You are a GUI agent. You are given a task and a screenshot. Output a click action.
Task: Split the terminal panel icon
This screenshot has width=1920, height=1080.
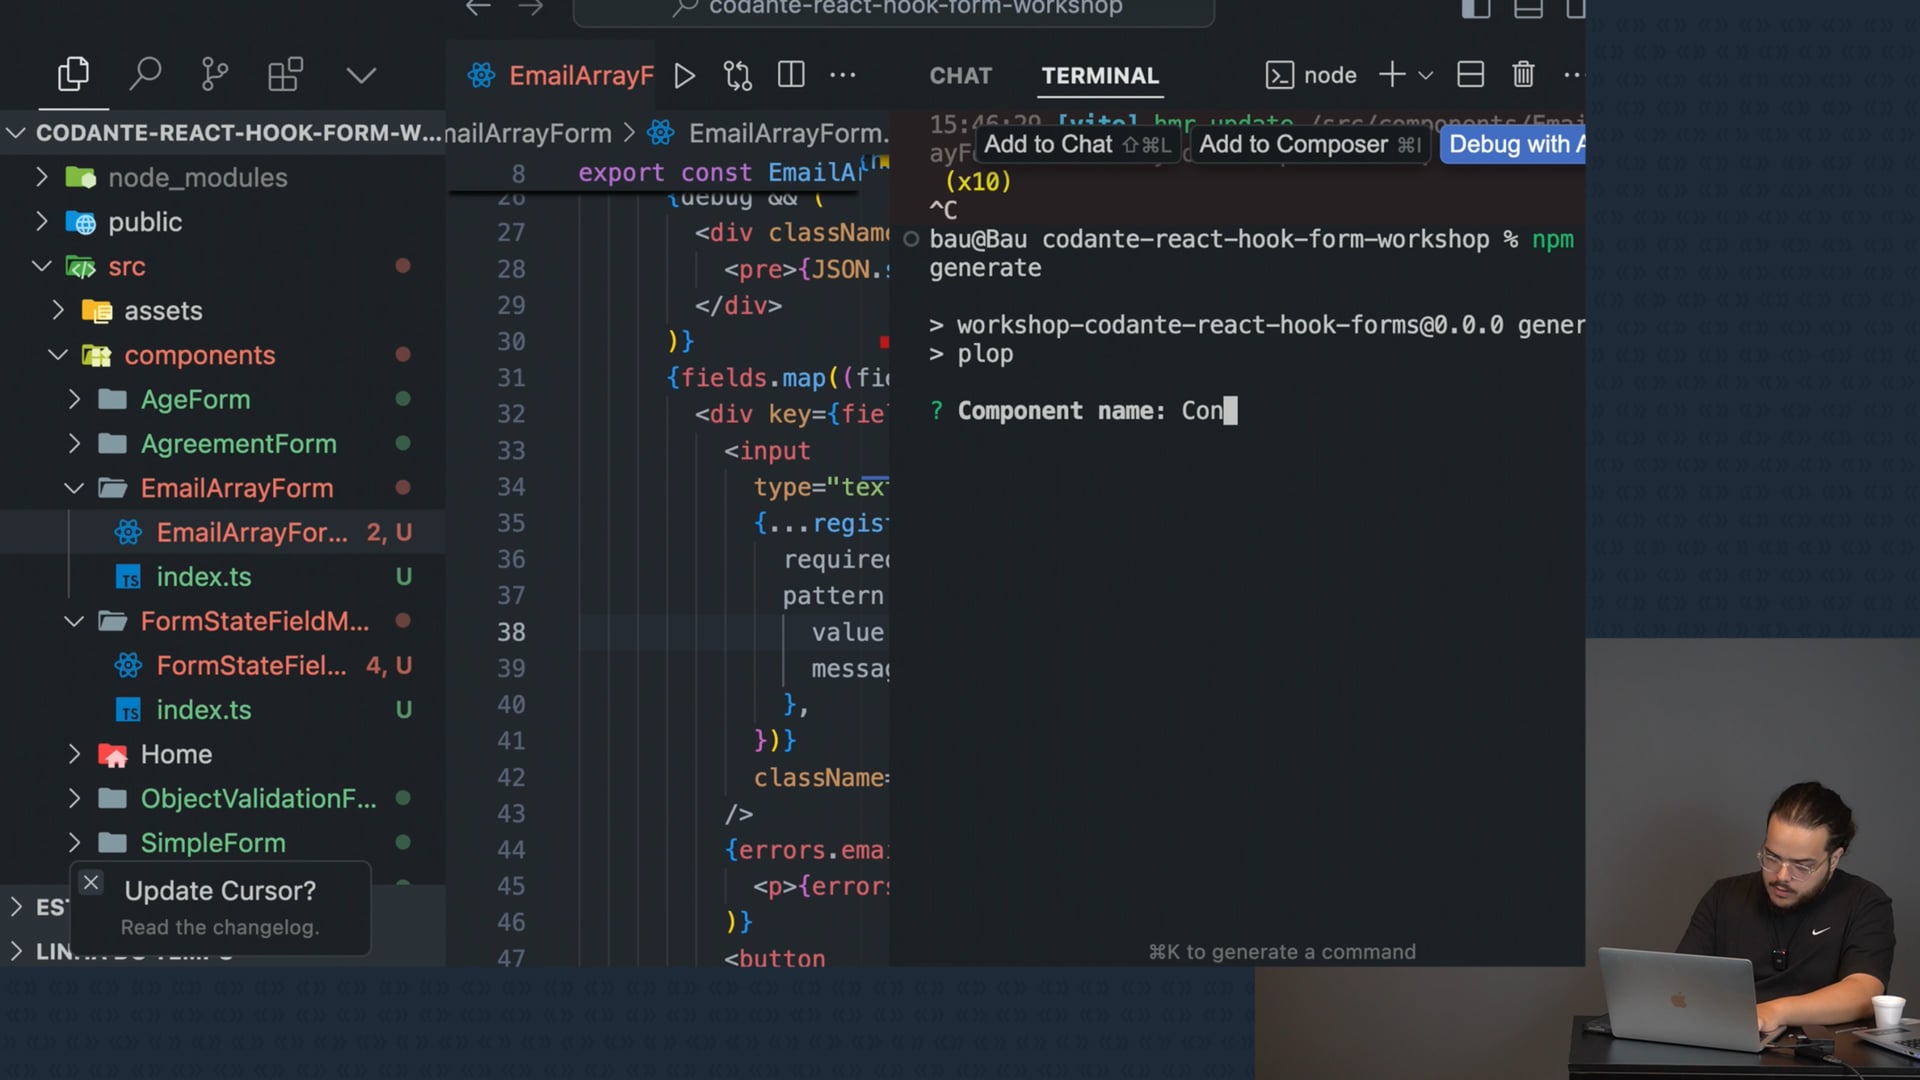coord(1470,75)
